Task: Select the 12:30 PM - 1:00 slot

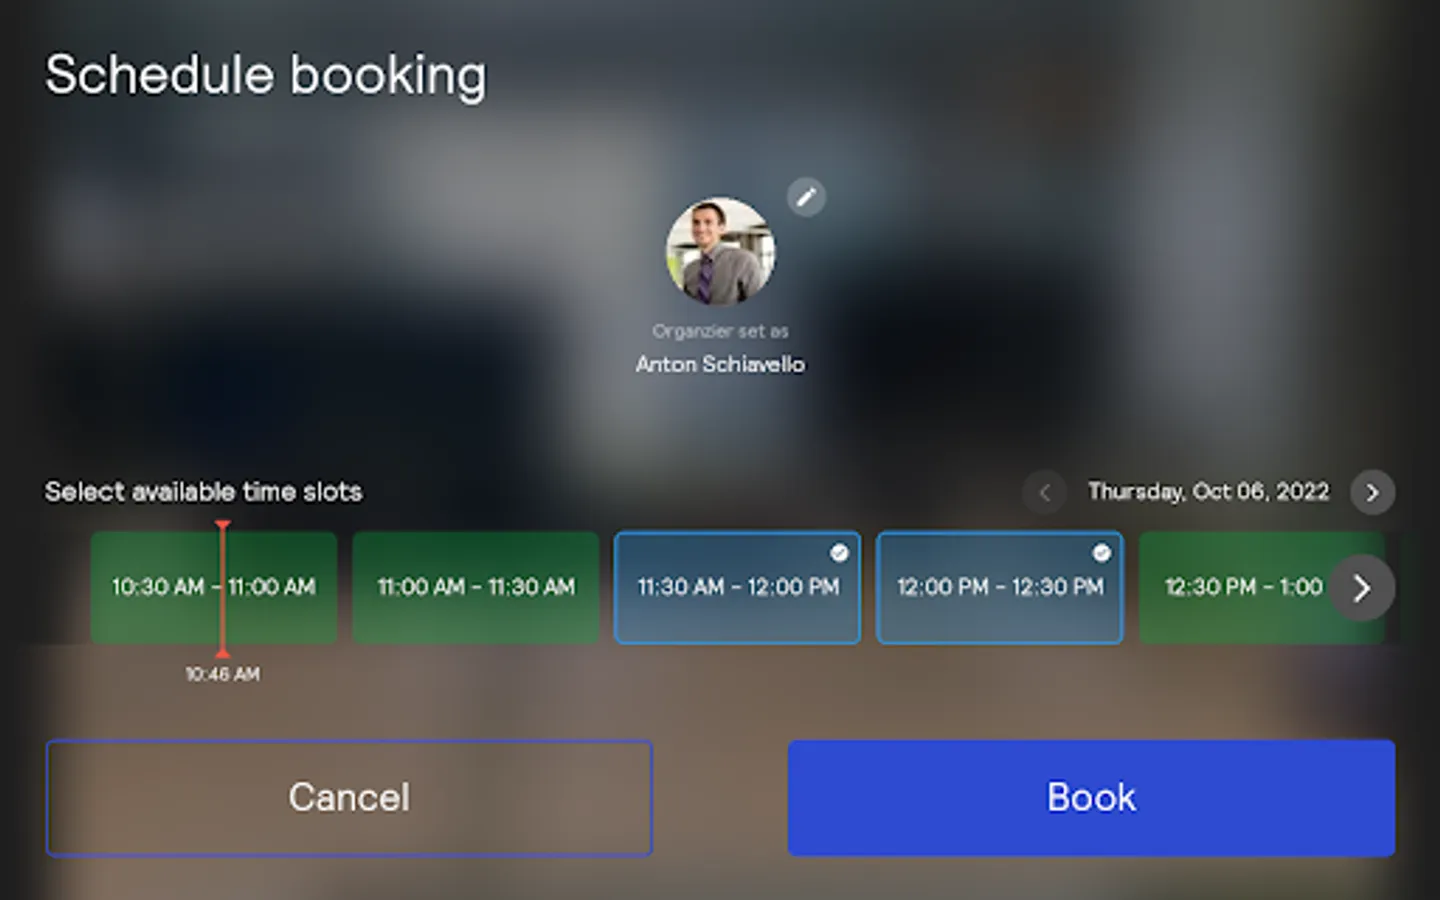Action: click(x=1244, y=587)
